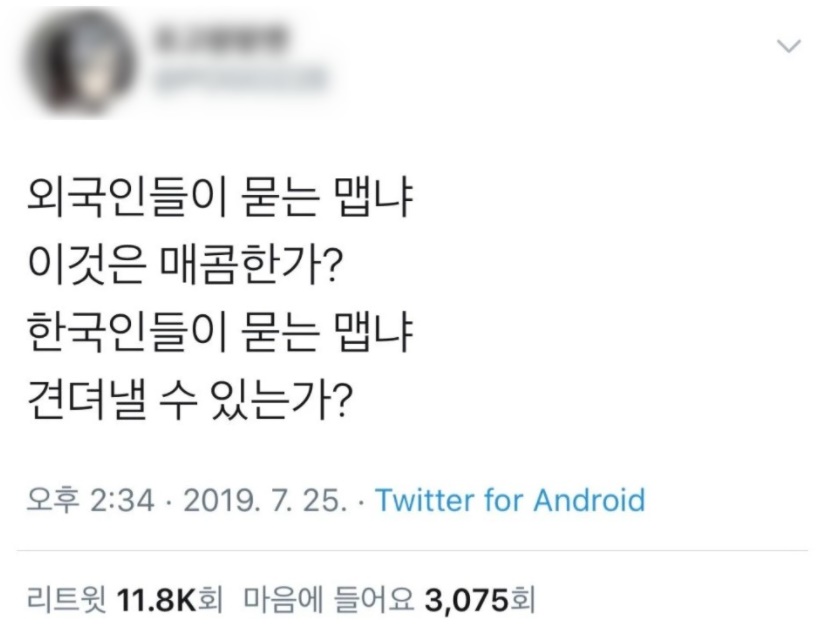This screenshot has height=632, width=818.
Task: Open the tweet options chevron menu
Action: pyautogui.click(x=789, y=46)
